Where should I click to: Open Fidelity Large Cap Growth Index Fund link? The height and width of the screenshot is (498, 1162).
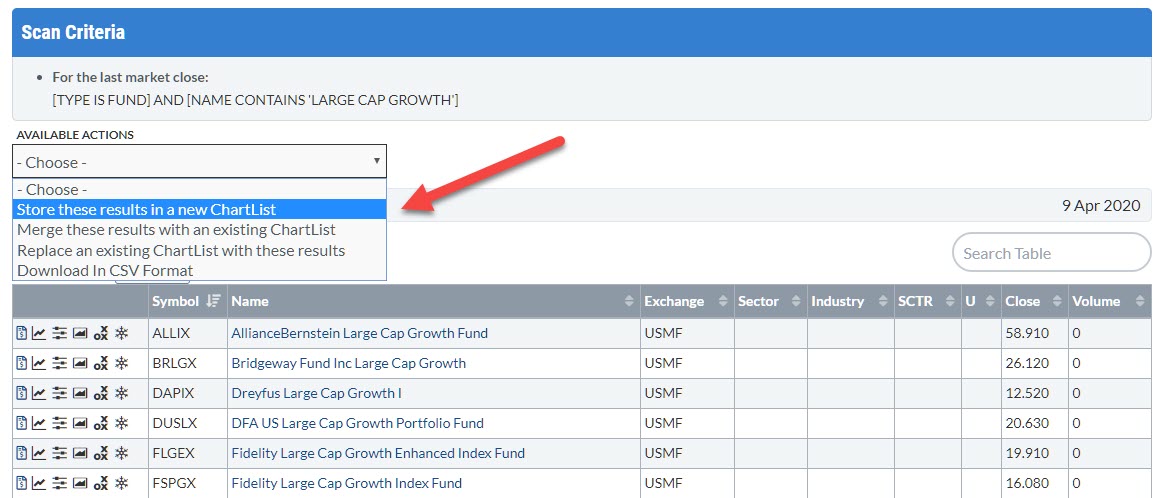click(x=346, y=483)
